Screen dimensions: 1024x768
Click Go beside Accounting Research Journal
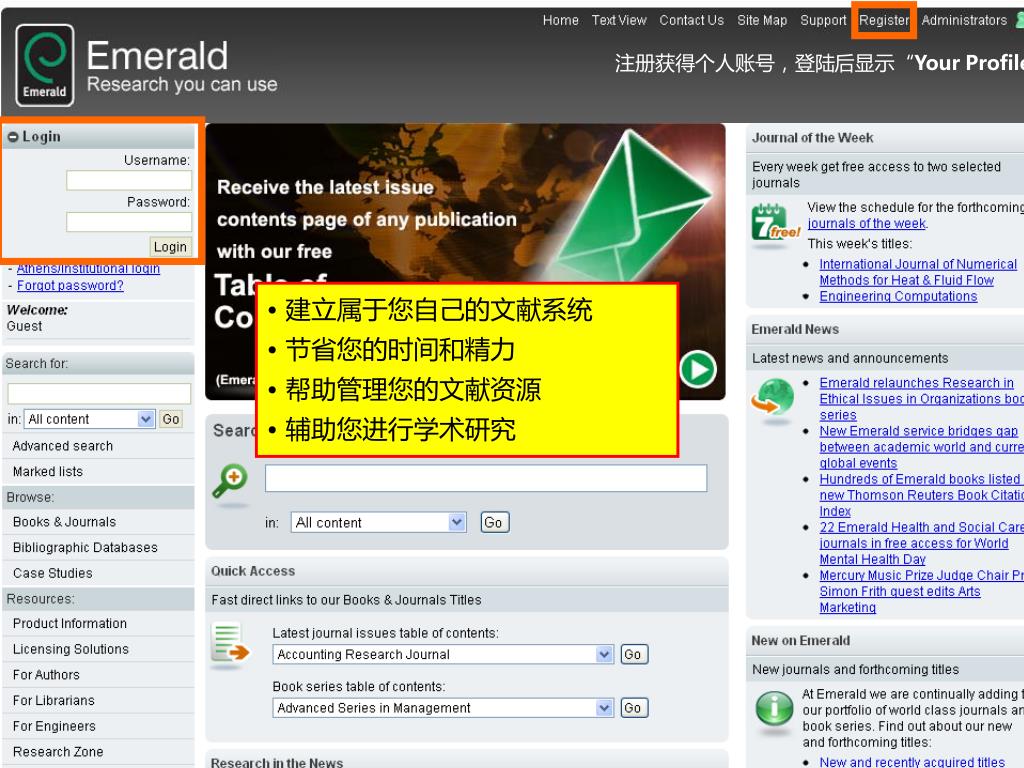(x=633, y=654)
